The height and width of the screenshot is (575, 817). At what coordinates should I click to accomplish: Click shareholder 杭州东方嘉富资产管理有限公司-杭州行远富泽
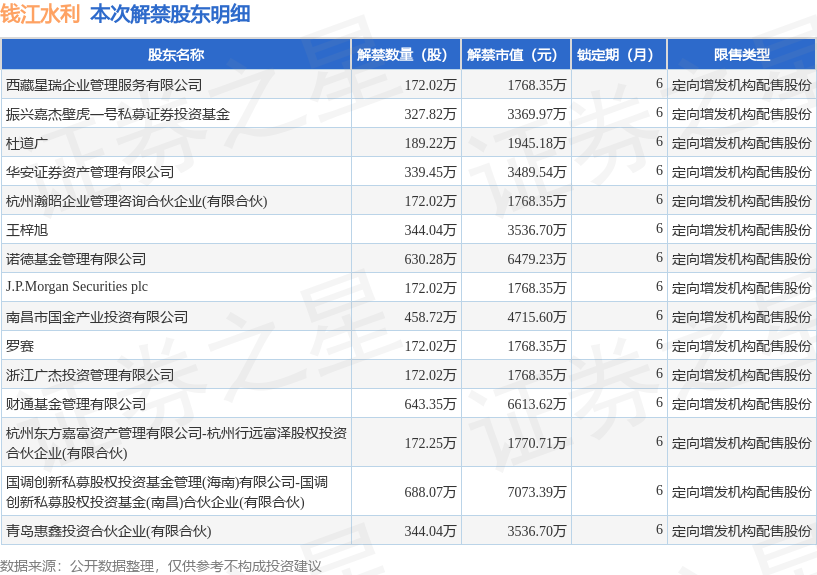coord(176,443)
